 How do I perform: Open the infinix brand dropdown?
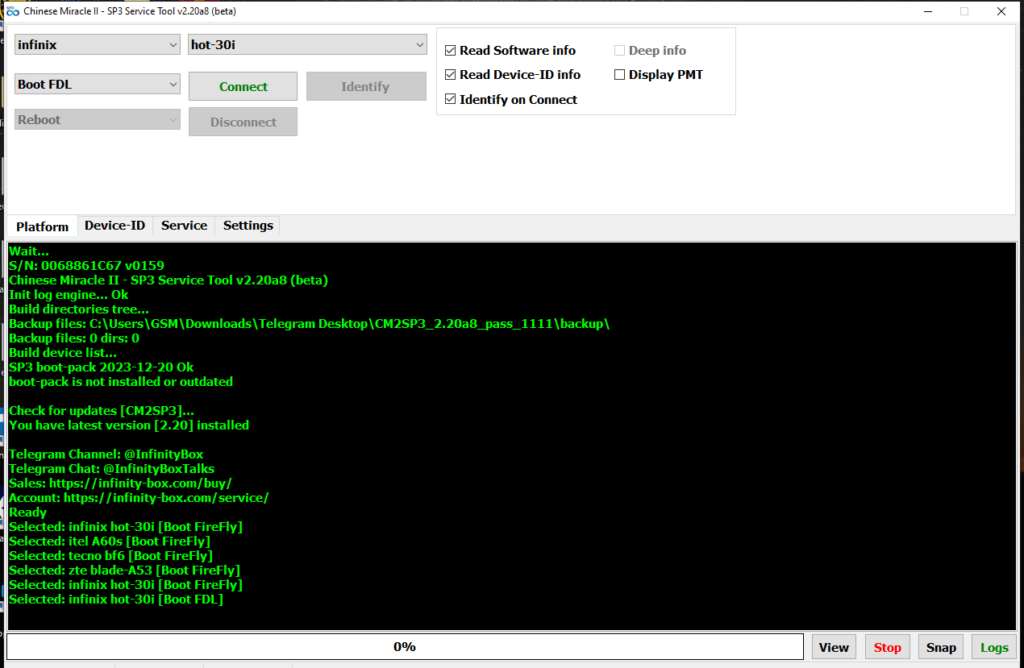click(x=97, y=45)
